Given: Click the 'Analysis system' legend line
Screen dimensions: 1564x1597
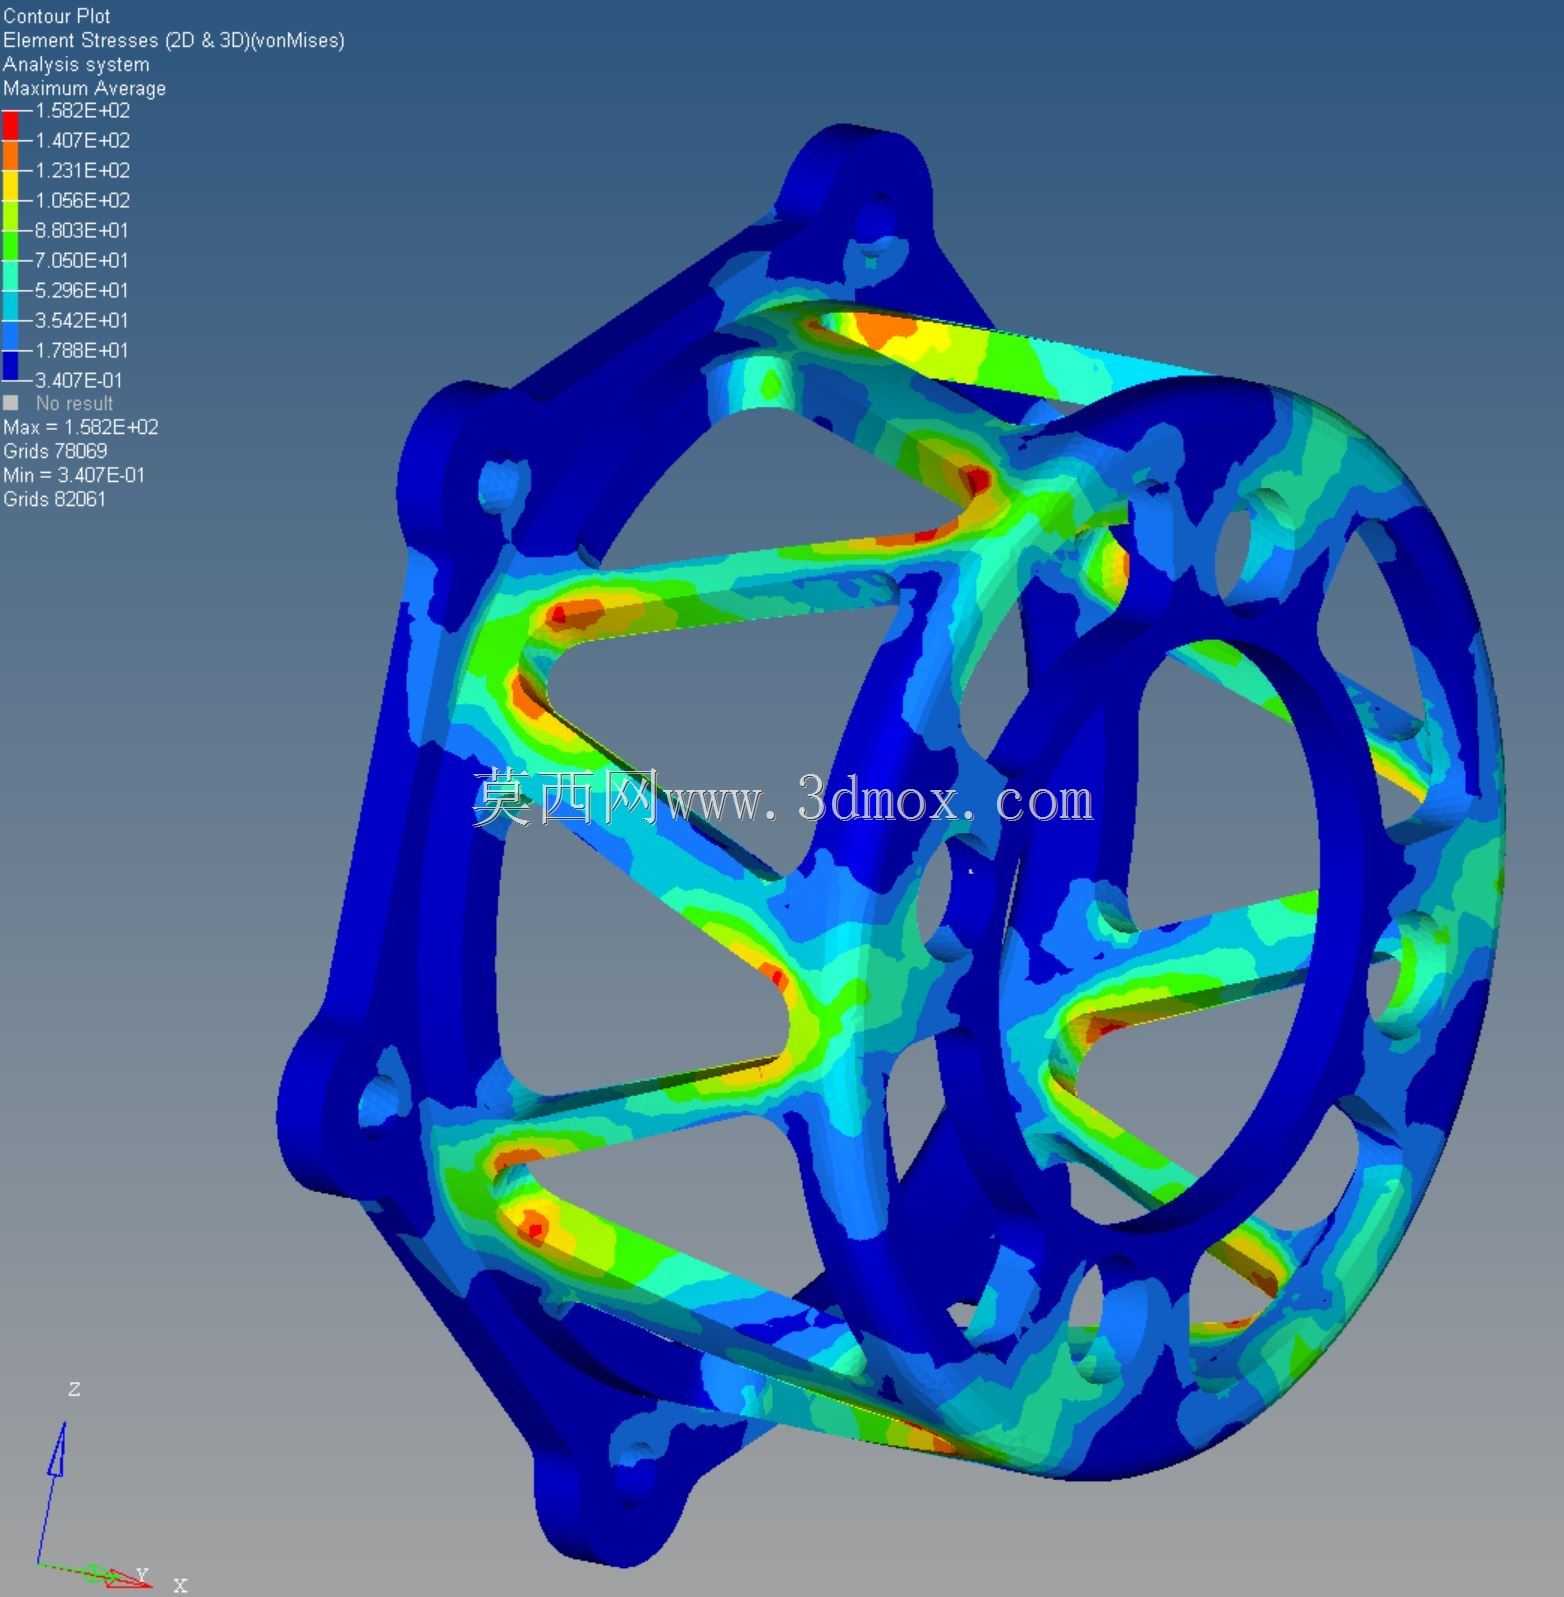Looking at the screenshot, I should point(76,64).
